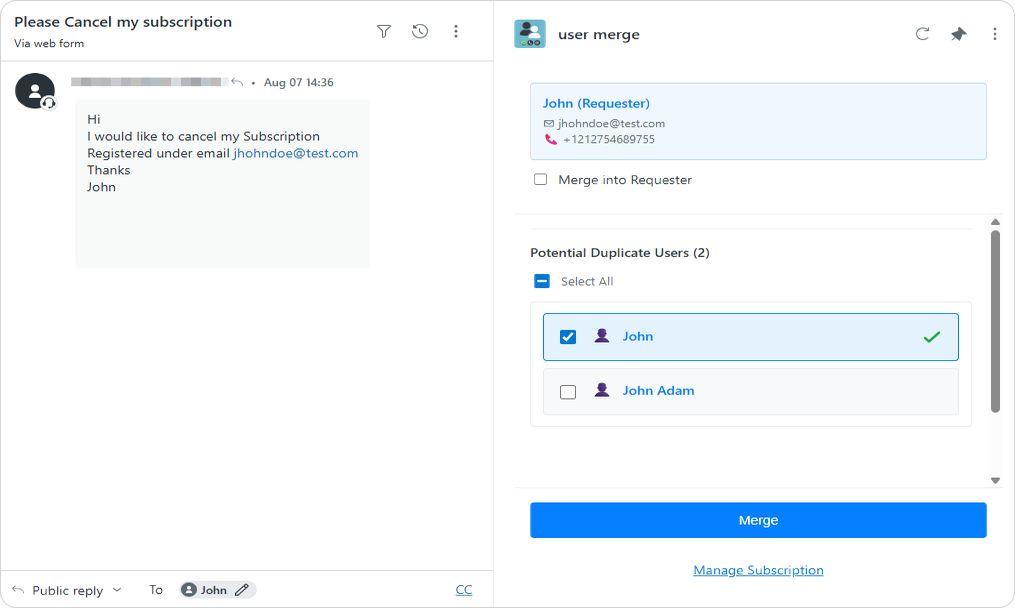The height and width of the screenshot is (608, 1015).
Task: Click the CC link in reply bar
Action: click(464, 590)
